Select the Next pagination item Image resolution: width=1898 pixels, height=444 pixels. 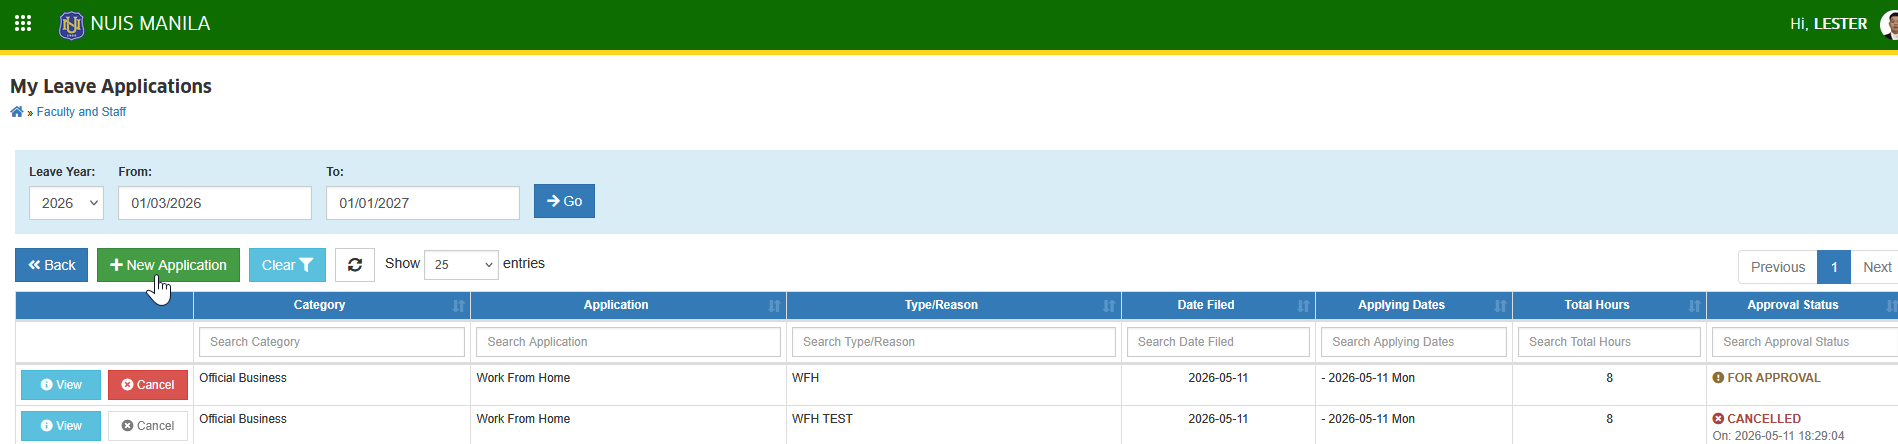point(1875,267)
